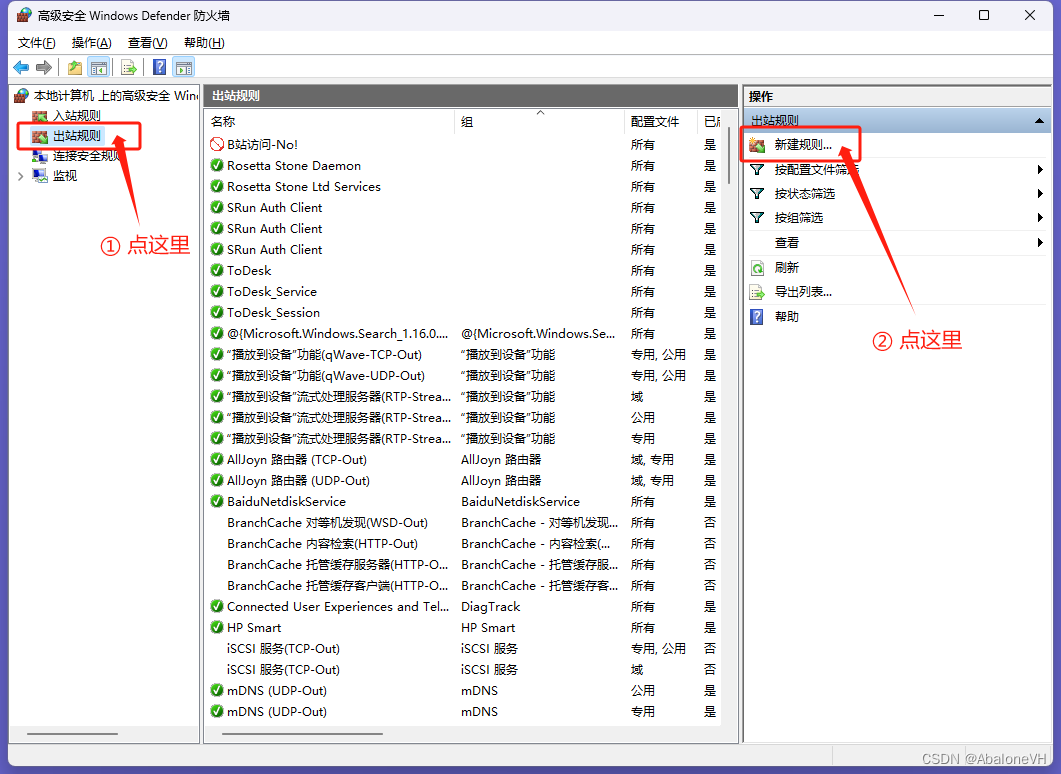
Task: Click the 按配置文件筛选 funnel icon
Action: coord(757,169)
